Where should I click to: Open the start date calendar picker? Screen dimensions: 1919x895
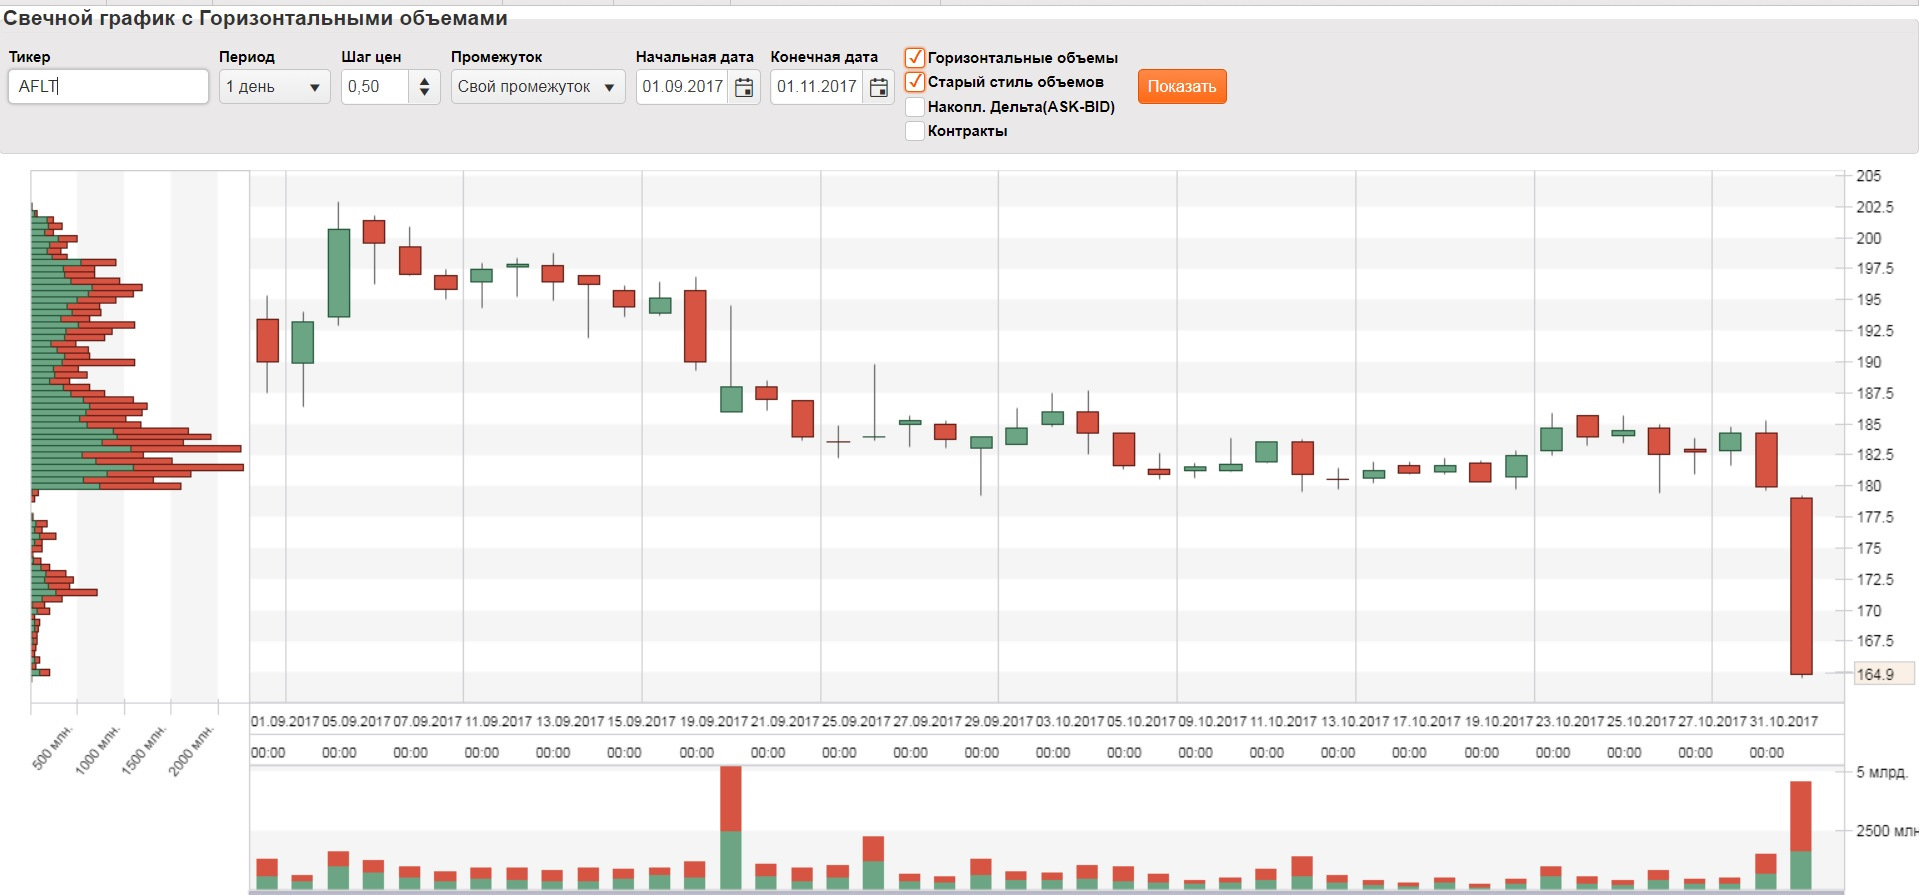pyautogui.click(x=744, y=87)
